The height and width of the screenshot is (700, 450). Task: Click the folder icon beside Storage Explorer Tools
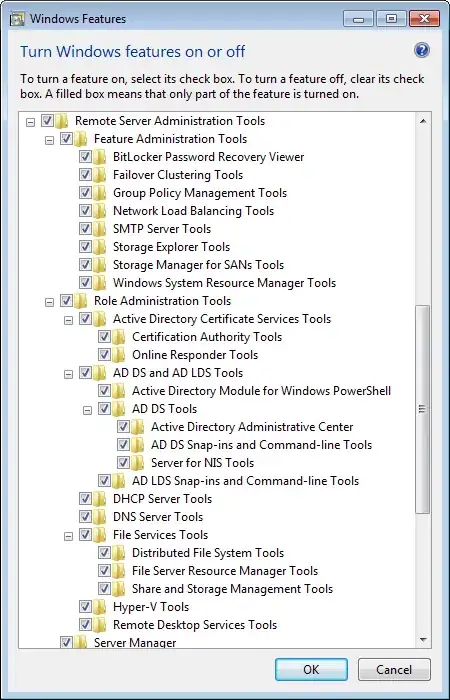pos(100,247)
